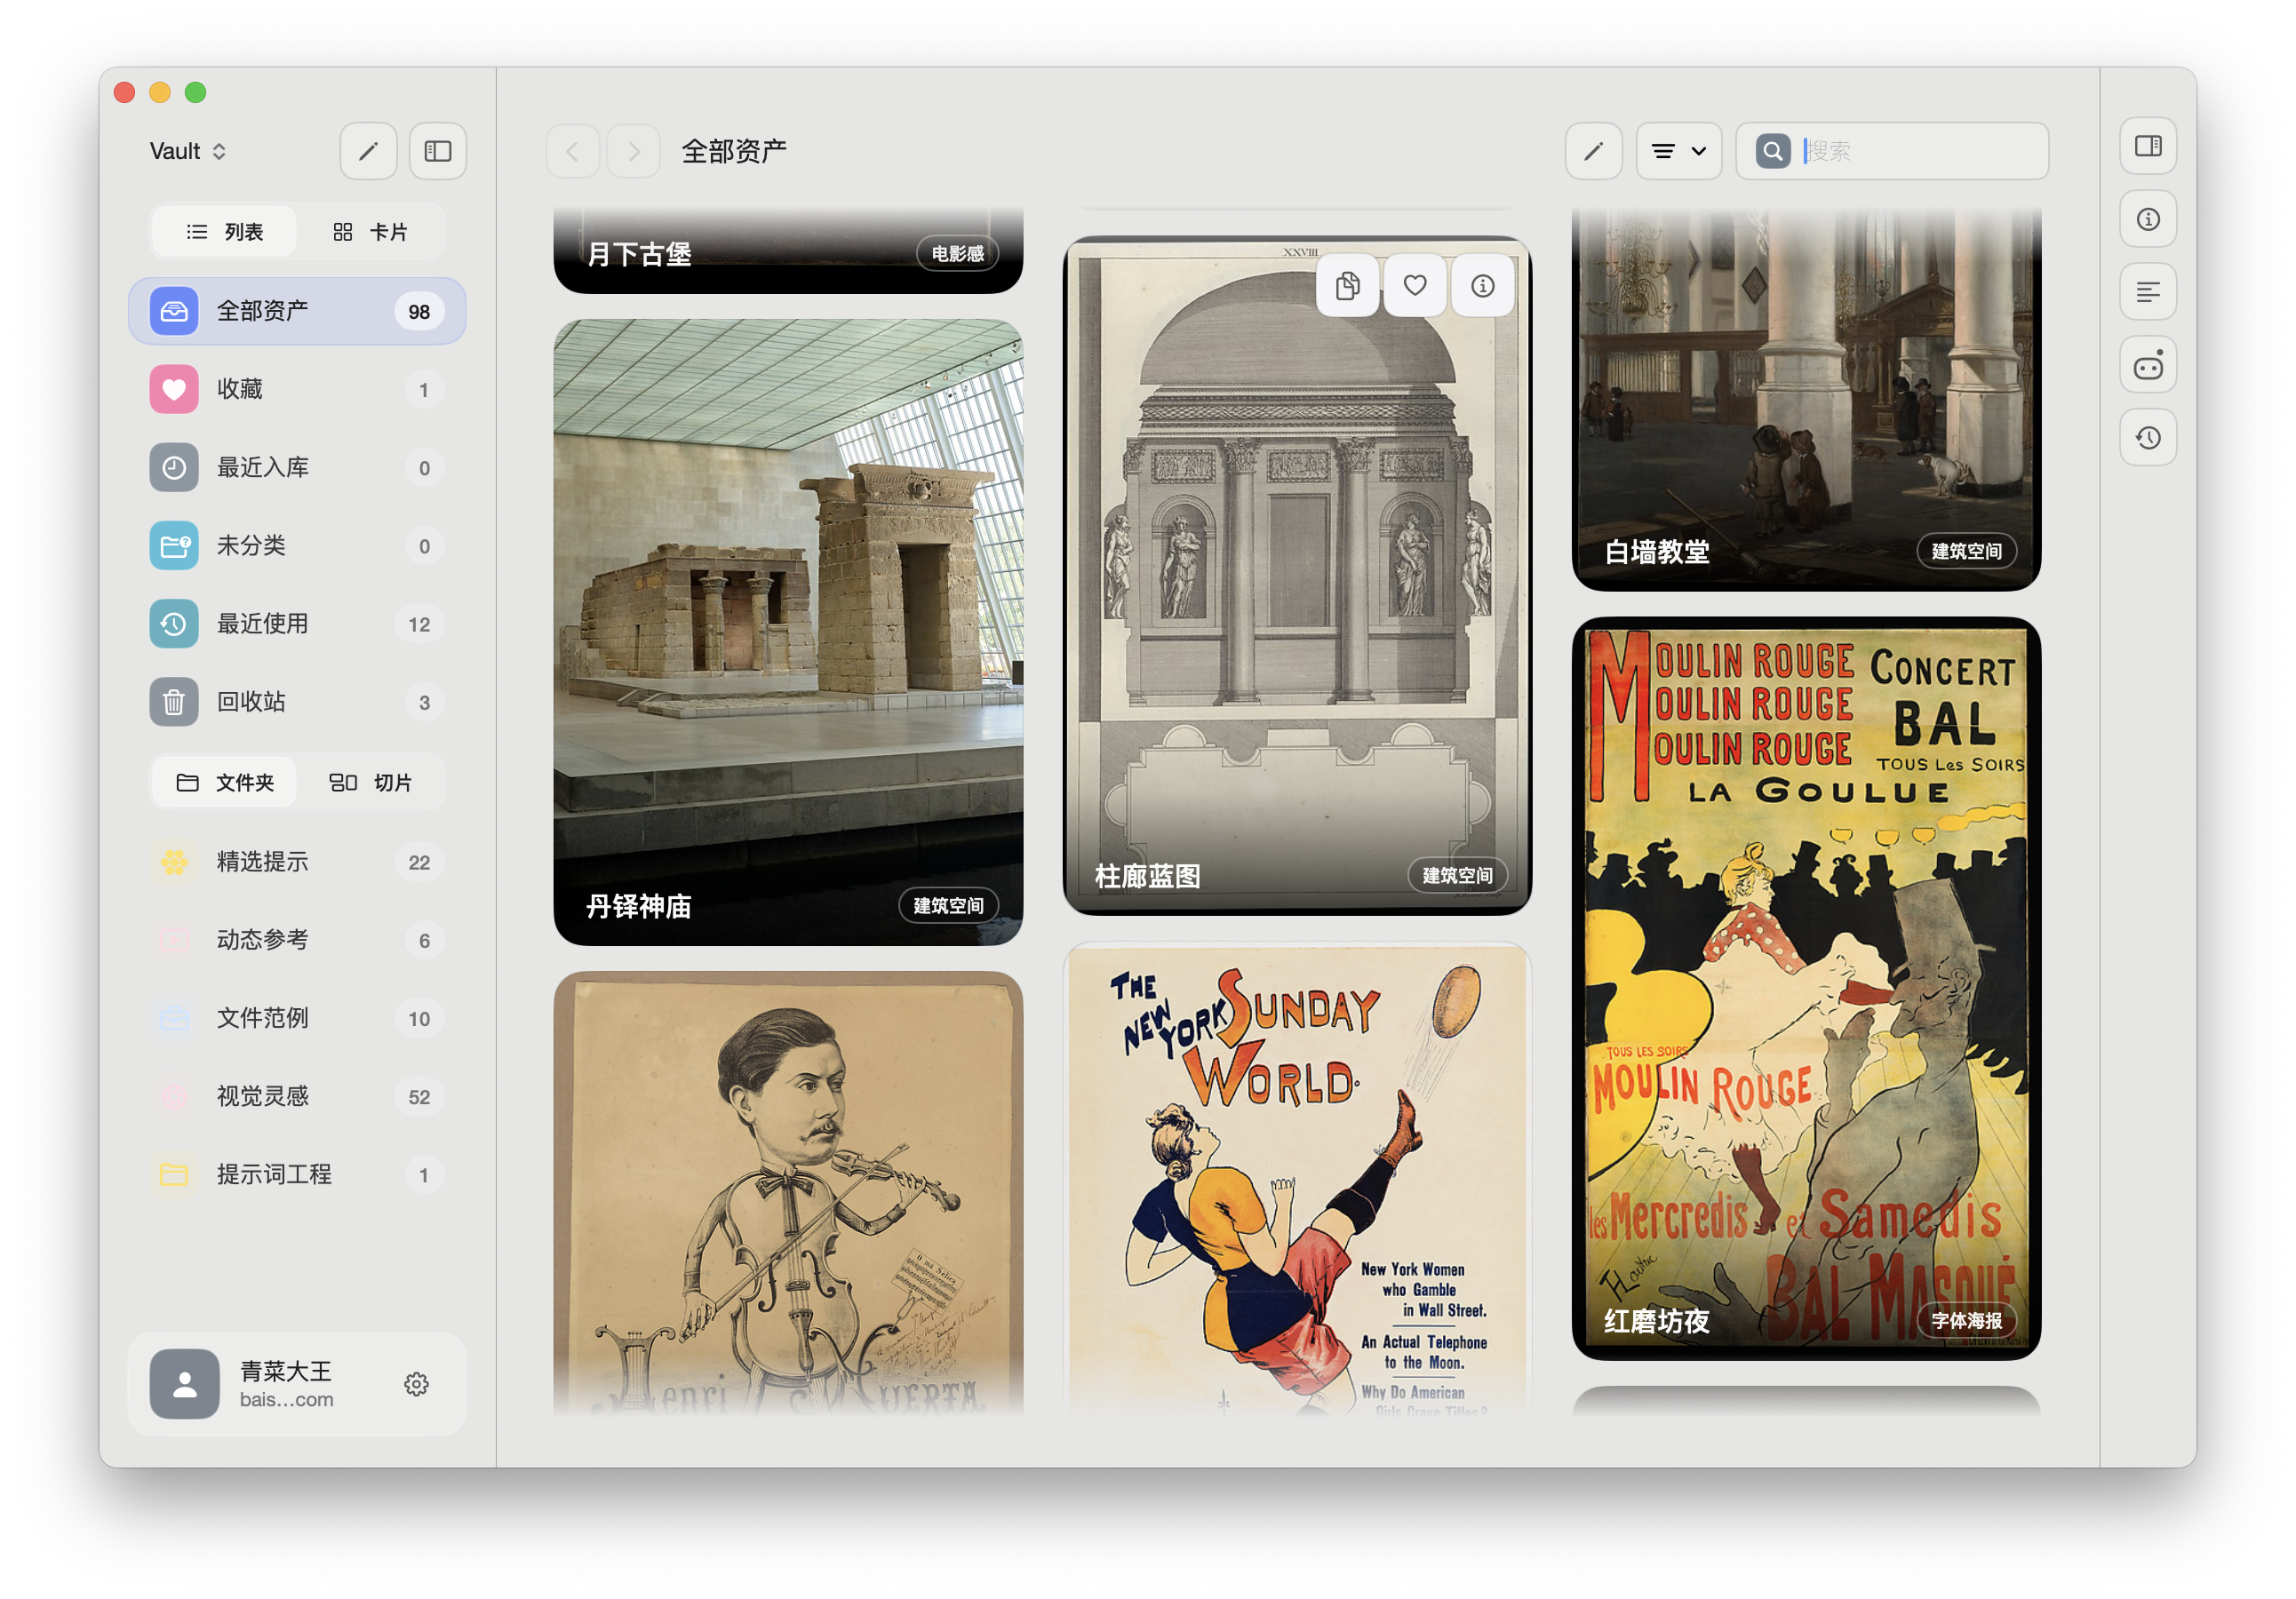Click the 建筑空间 tag on 丹铎神庙
Image resolution: width=2296 pixels, height=1599 pixels.
(x=948, y=906)
